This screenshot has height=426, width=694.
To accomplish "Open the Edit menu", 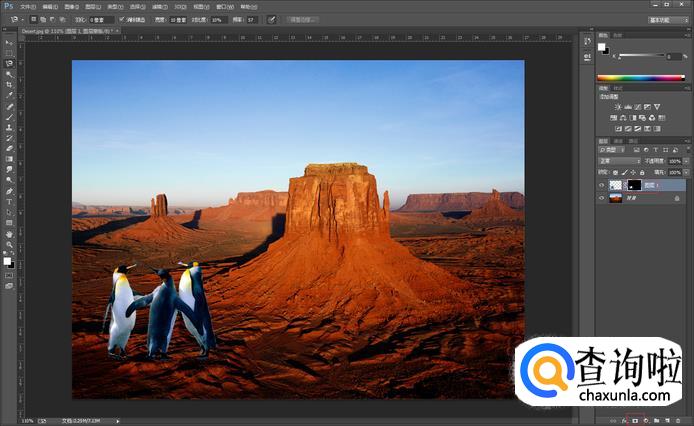I will click(50, 7).
